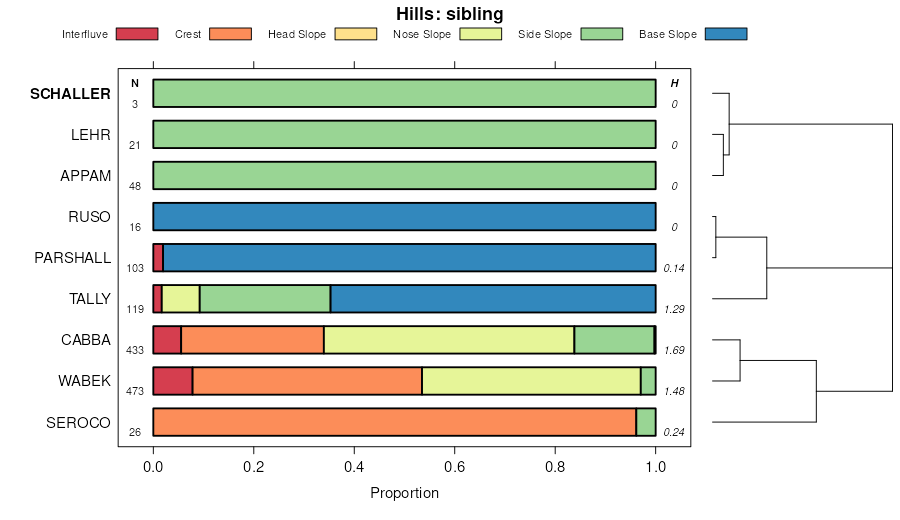The width and height of the screenshot is (900, 520).
Task: Click the blue bar in the RUSO row
Action: 404,217
